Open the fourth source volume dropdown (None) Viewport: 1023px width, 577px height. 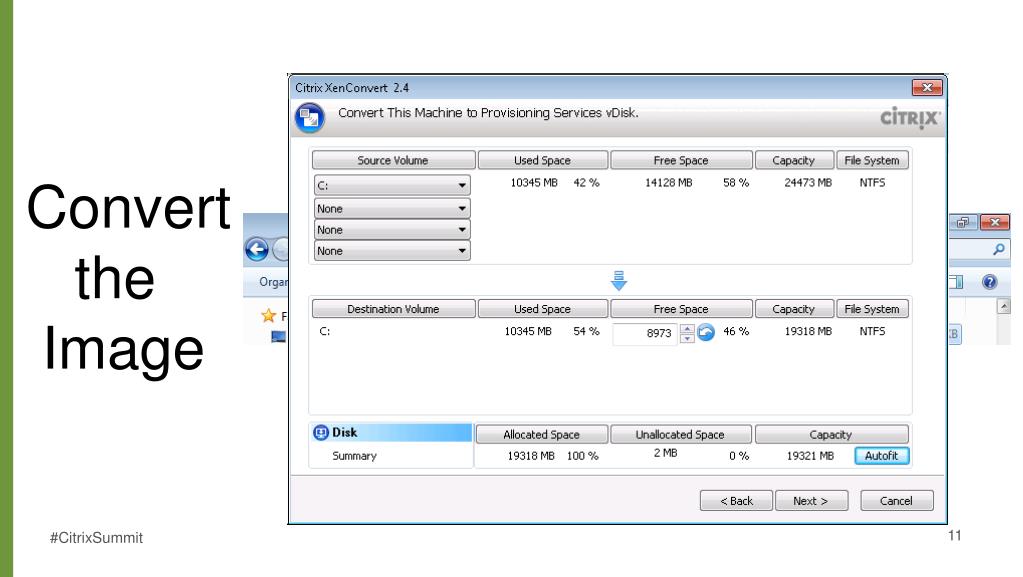coord(391,251)
